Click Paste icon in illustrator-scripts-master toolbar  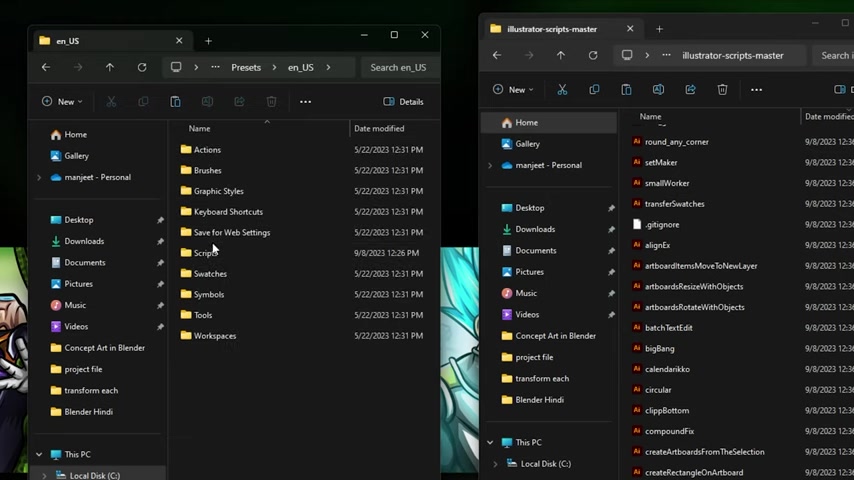click(626, 90)
